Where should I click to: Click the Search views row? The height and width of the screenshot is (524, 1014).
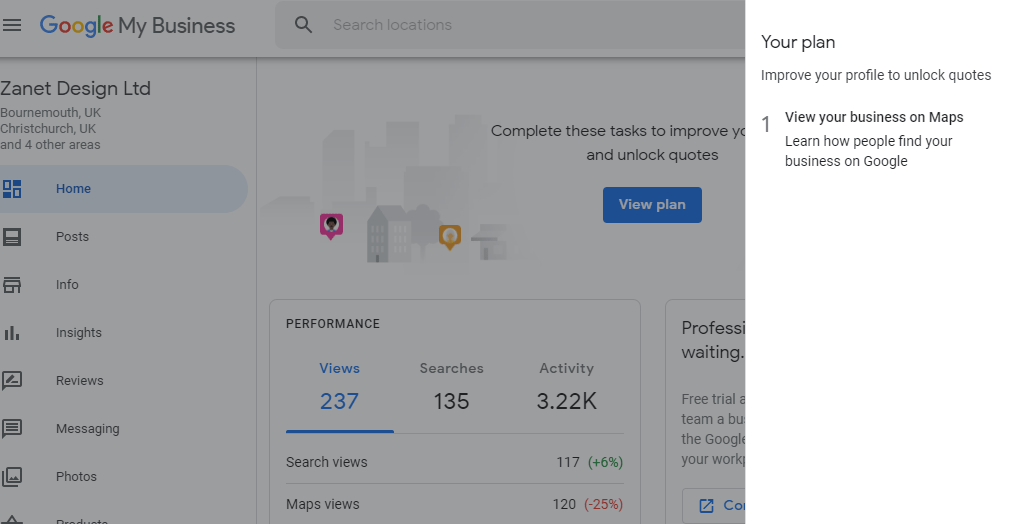454,462
